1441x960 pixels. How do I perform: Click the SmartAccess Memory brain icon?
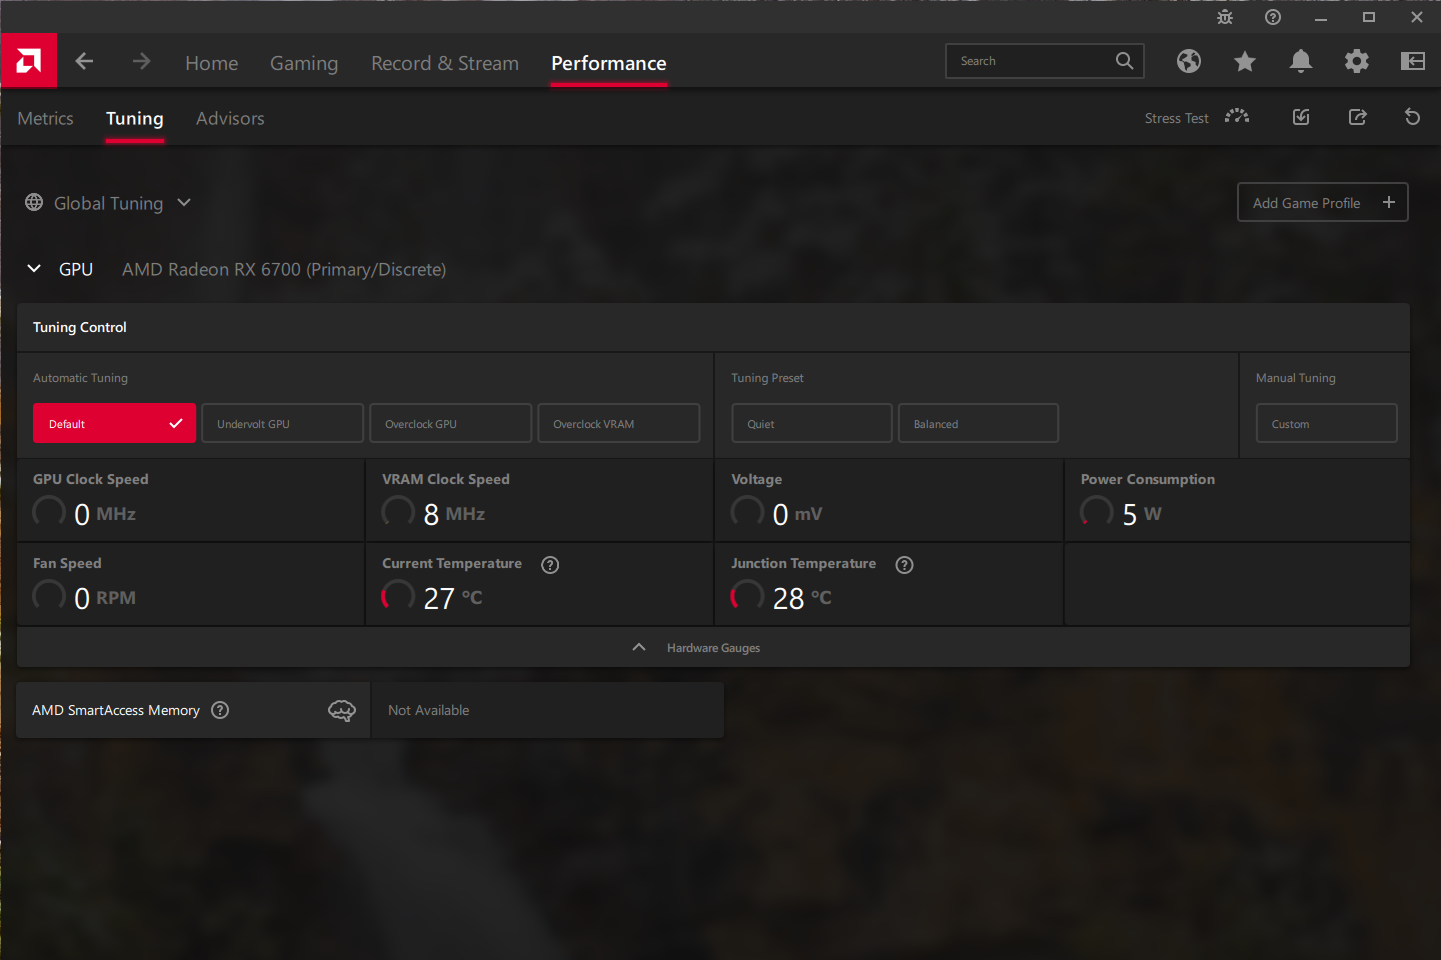(x=342, y=711)
